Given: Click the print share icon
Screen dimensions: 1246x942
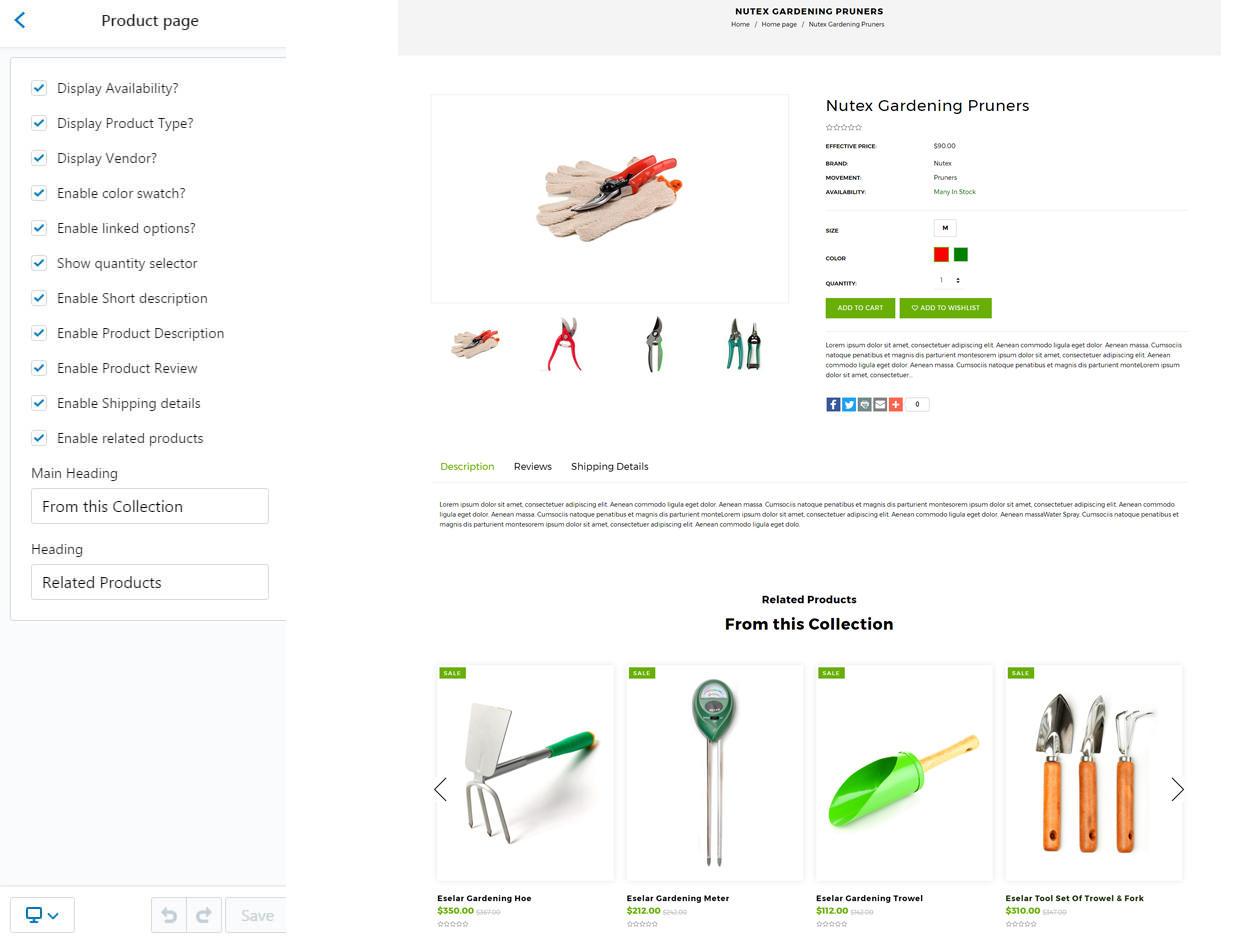Looking at the screenshot, I should (x=864, y=405).
